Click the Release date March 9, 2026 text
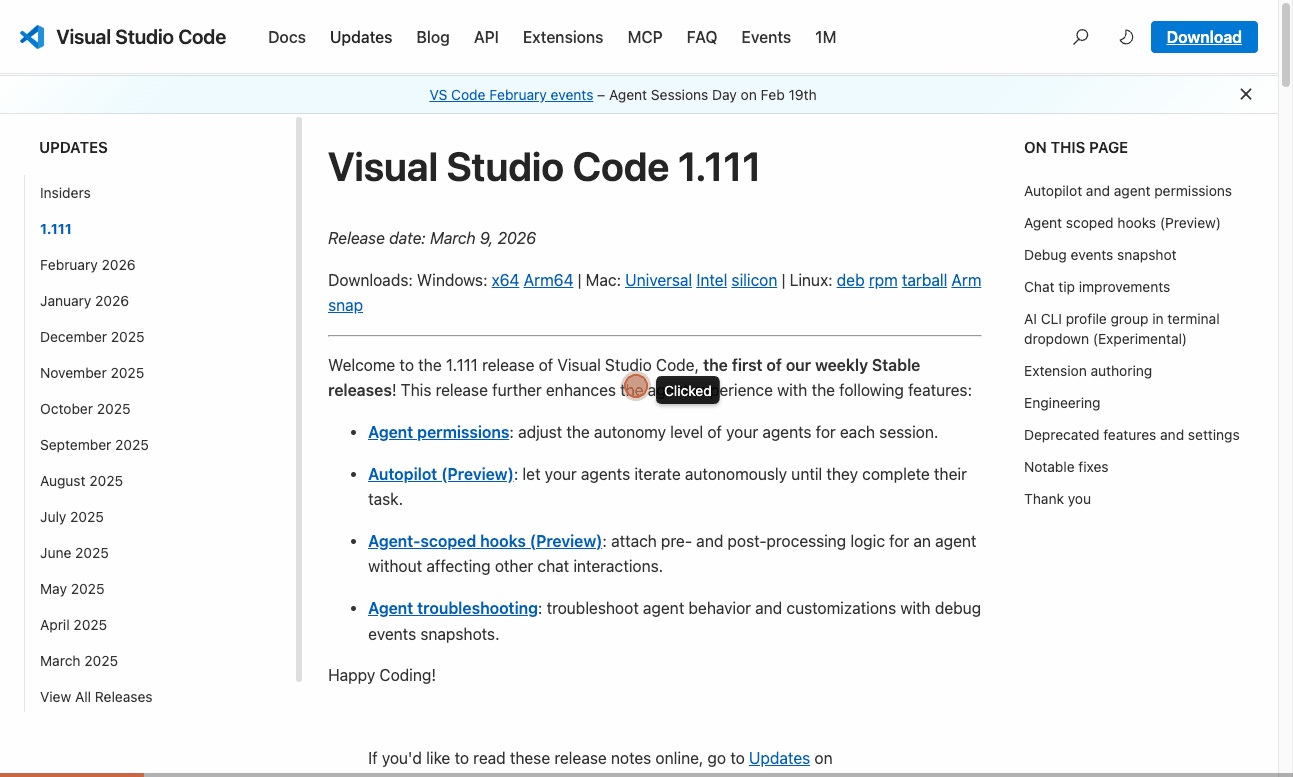The width and height of the screenshot is (1293, 777). point(432,238)
